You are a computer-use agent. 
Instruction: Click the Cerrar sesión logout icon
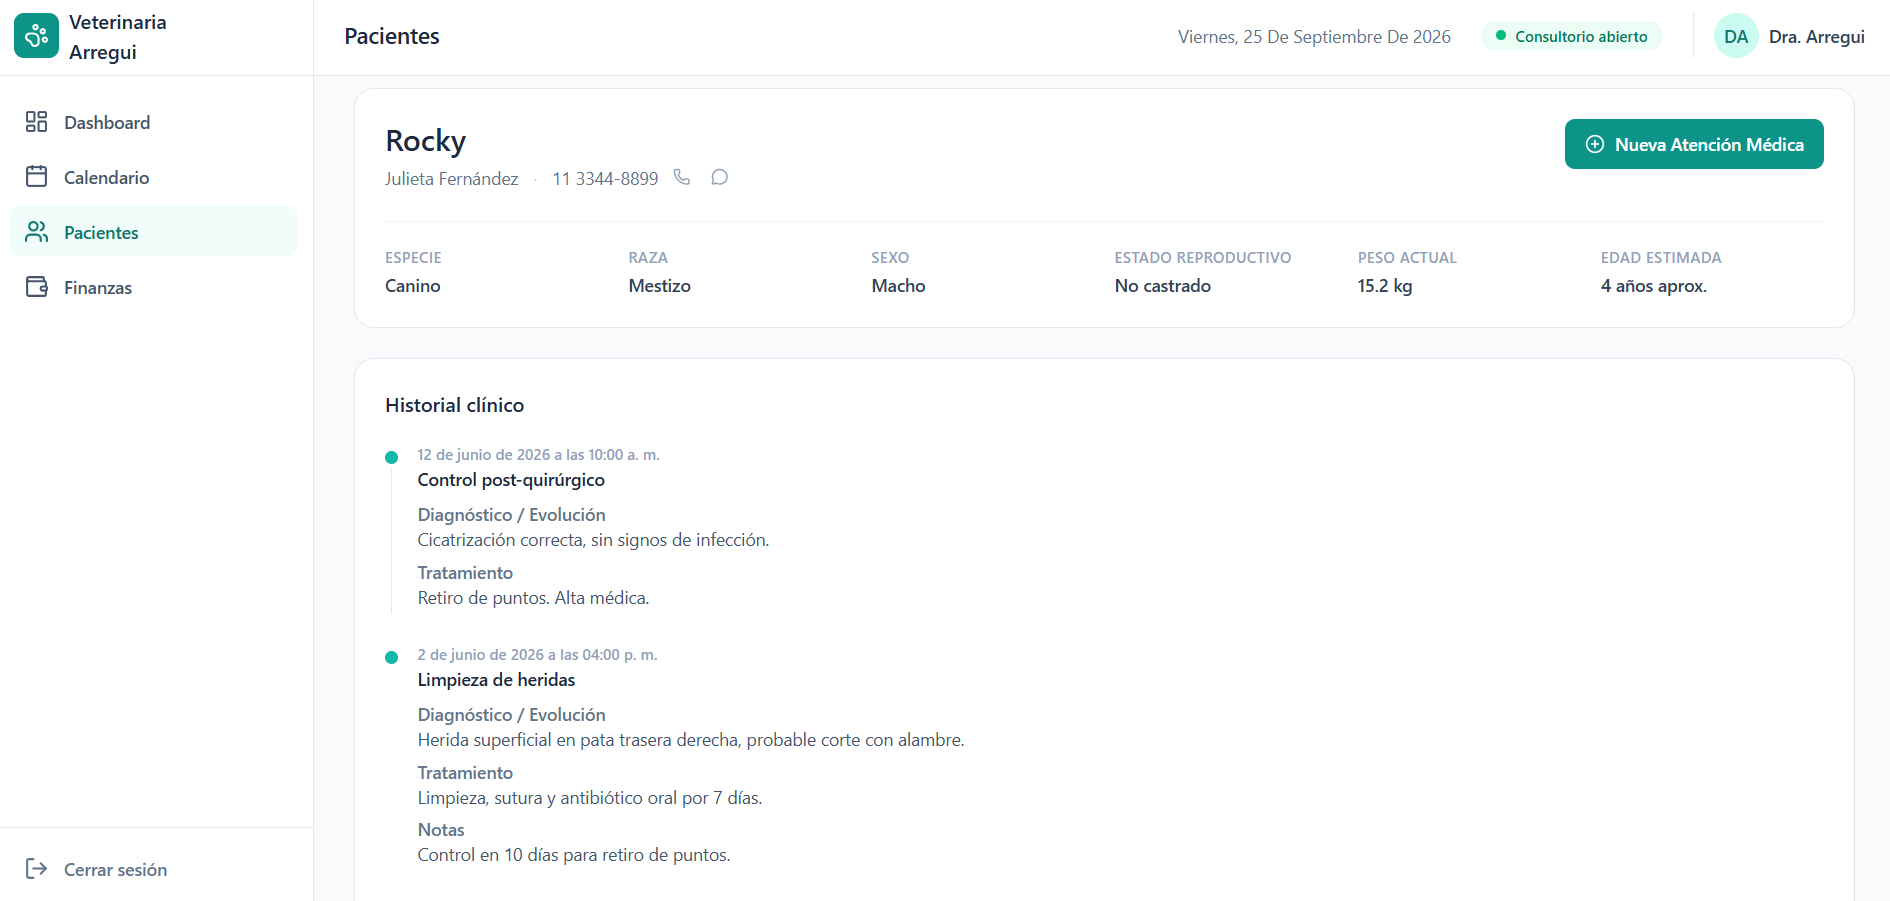36,869
